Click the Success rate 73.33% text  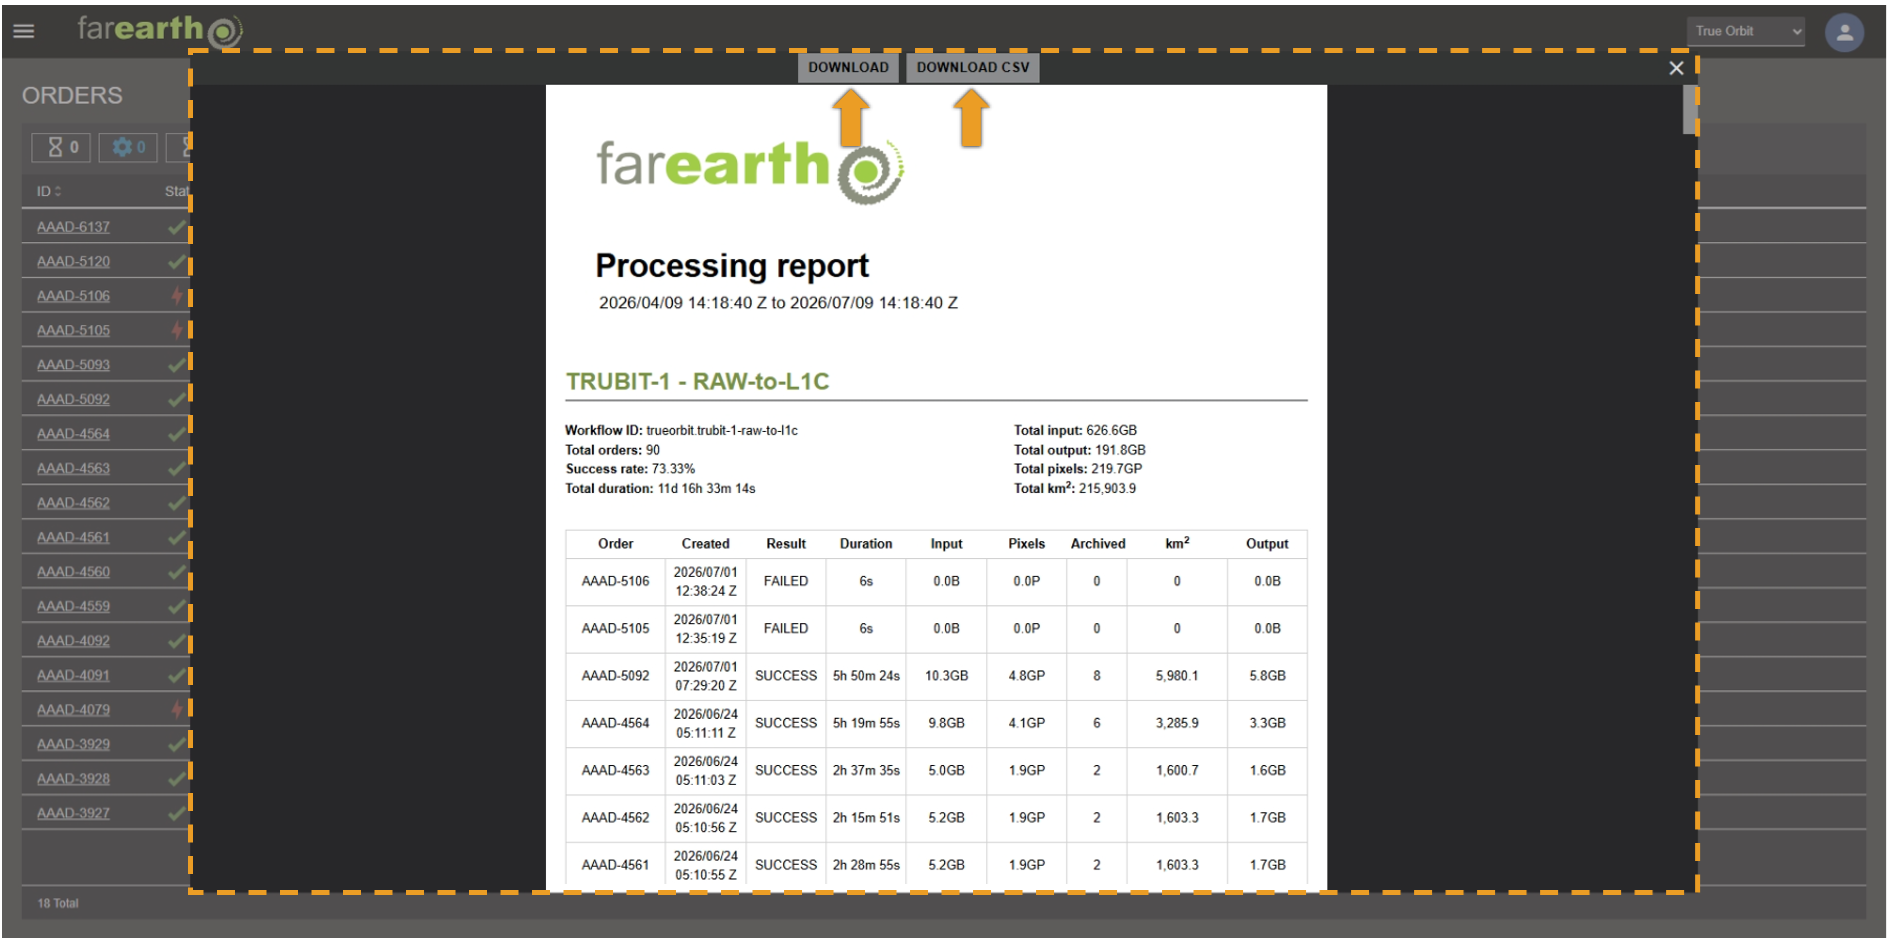630,469
